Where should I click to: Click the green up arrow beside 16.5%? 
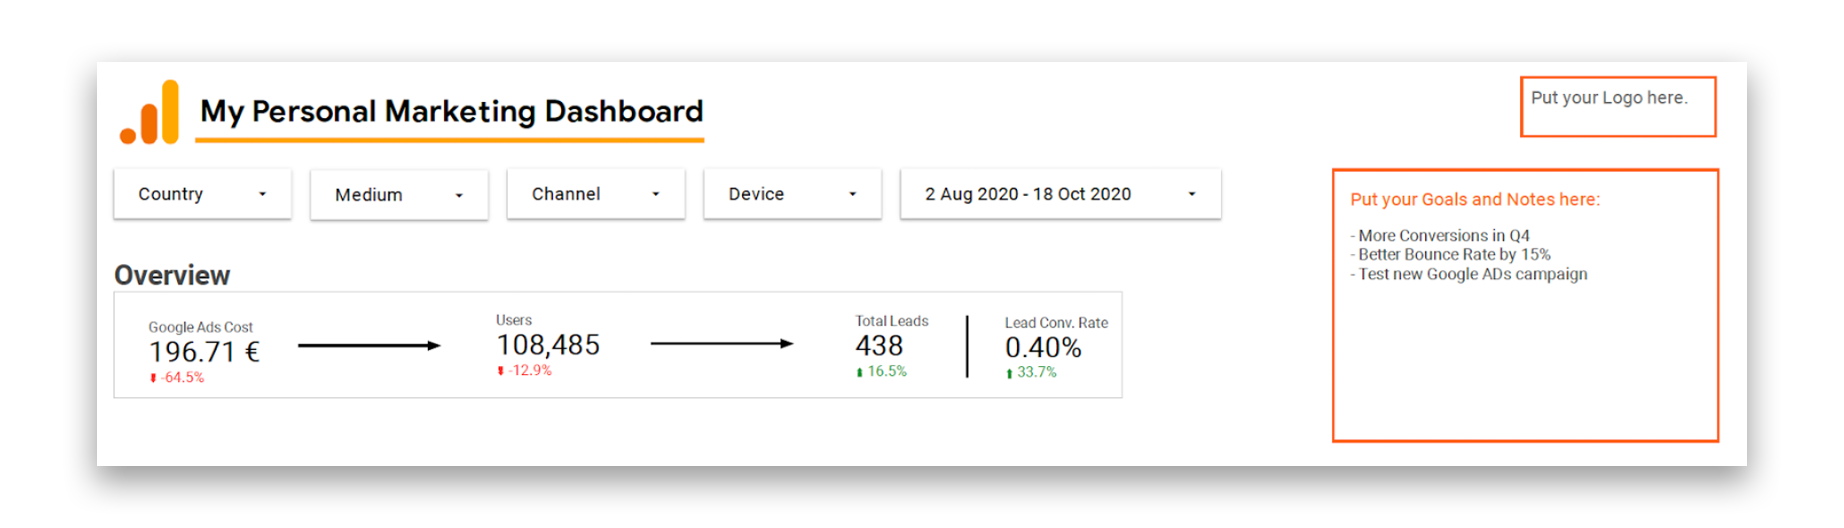(859, 372)
